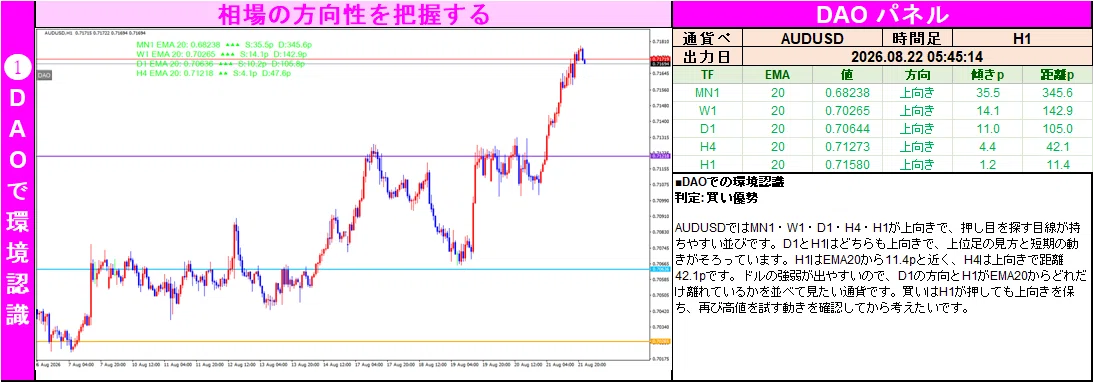The image size is (1093, 382).
Task: Click the H1 cell in the TF column
Action: click(x=708, y=165)
